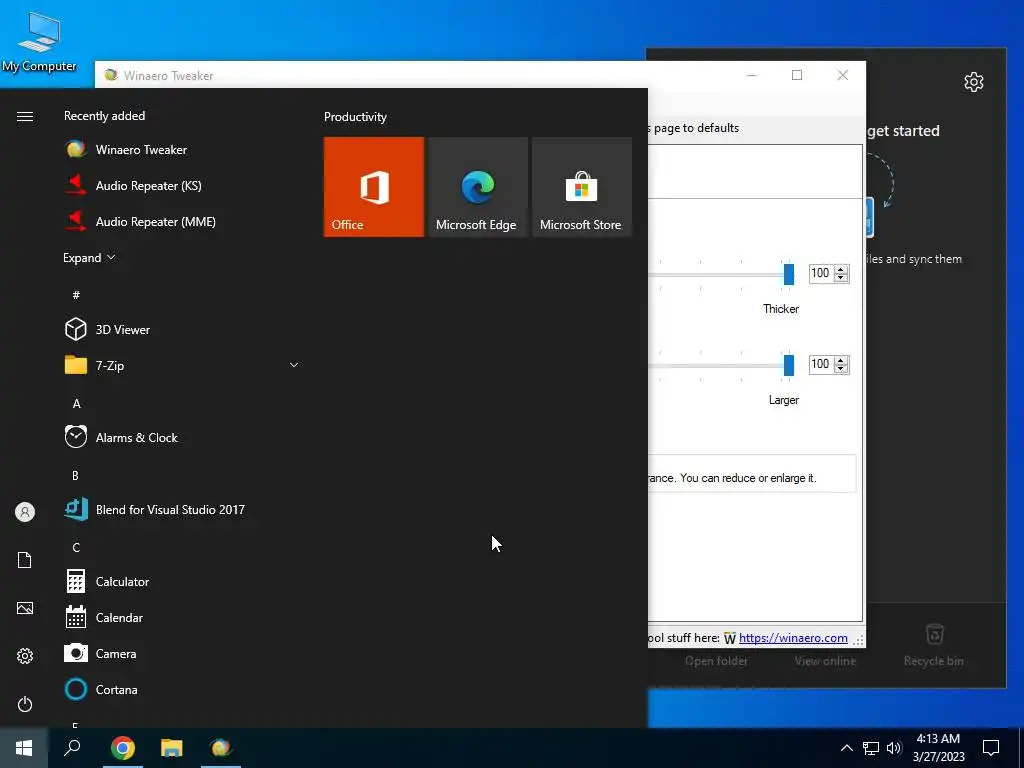Click reset page to defaults
Viewport: 1024px width, 768px height.
pyautogui.click(x=694, y=128)
